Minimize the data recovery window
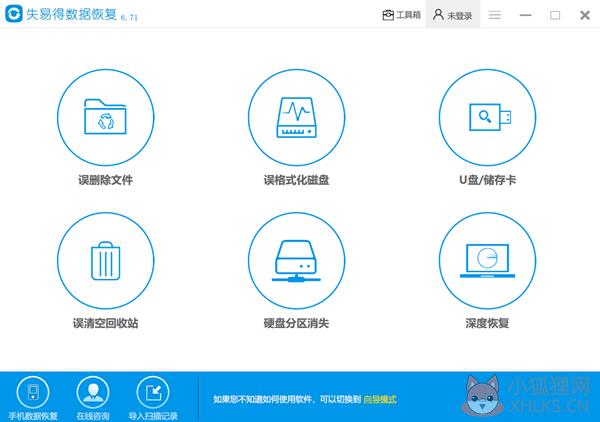The height and width of the screenshot is (422, 600). tap(525, 15)
